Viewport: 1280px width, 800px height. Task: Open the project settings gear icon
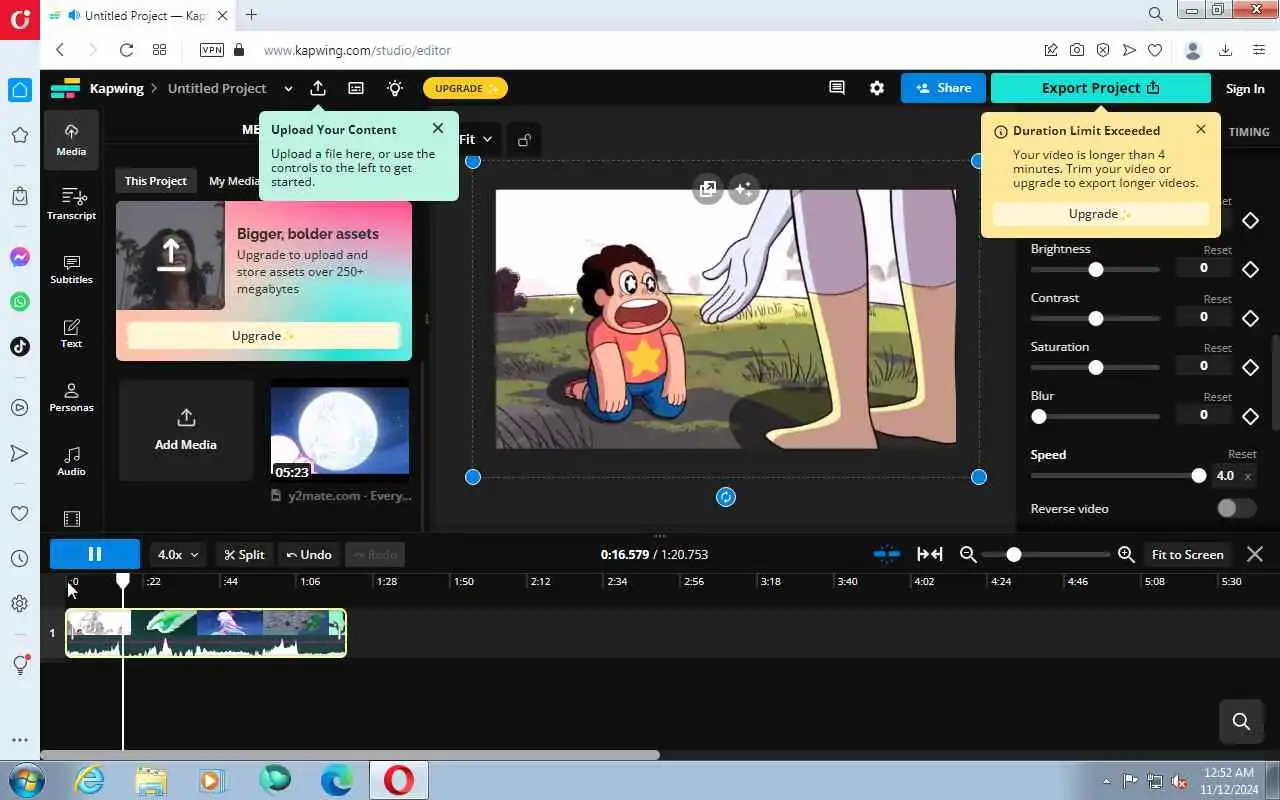877,88
